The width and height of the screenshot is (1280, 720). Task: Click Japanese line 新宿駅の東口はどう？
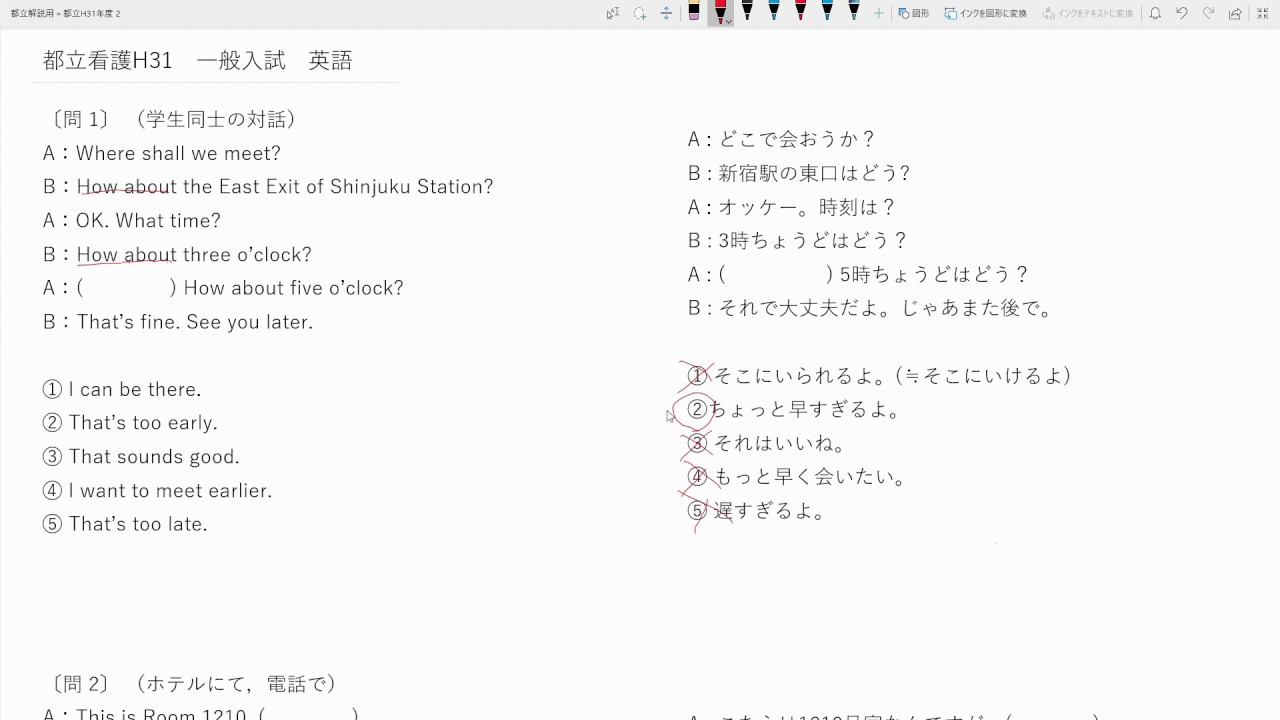pos(815,173)
